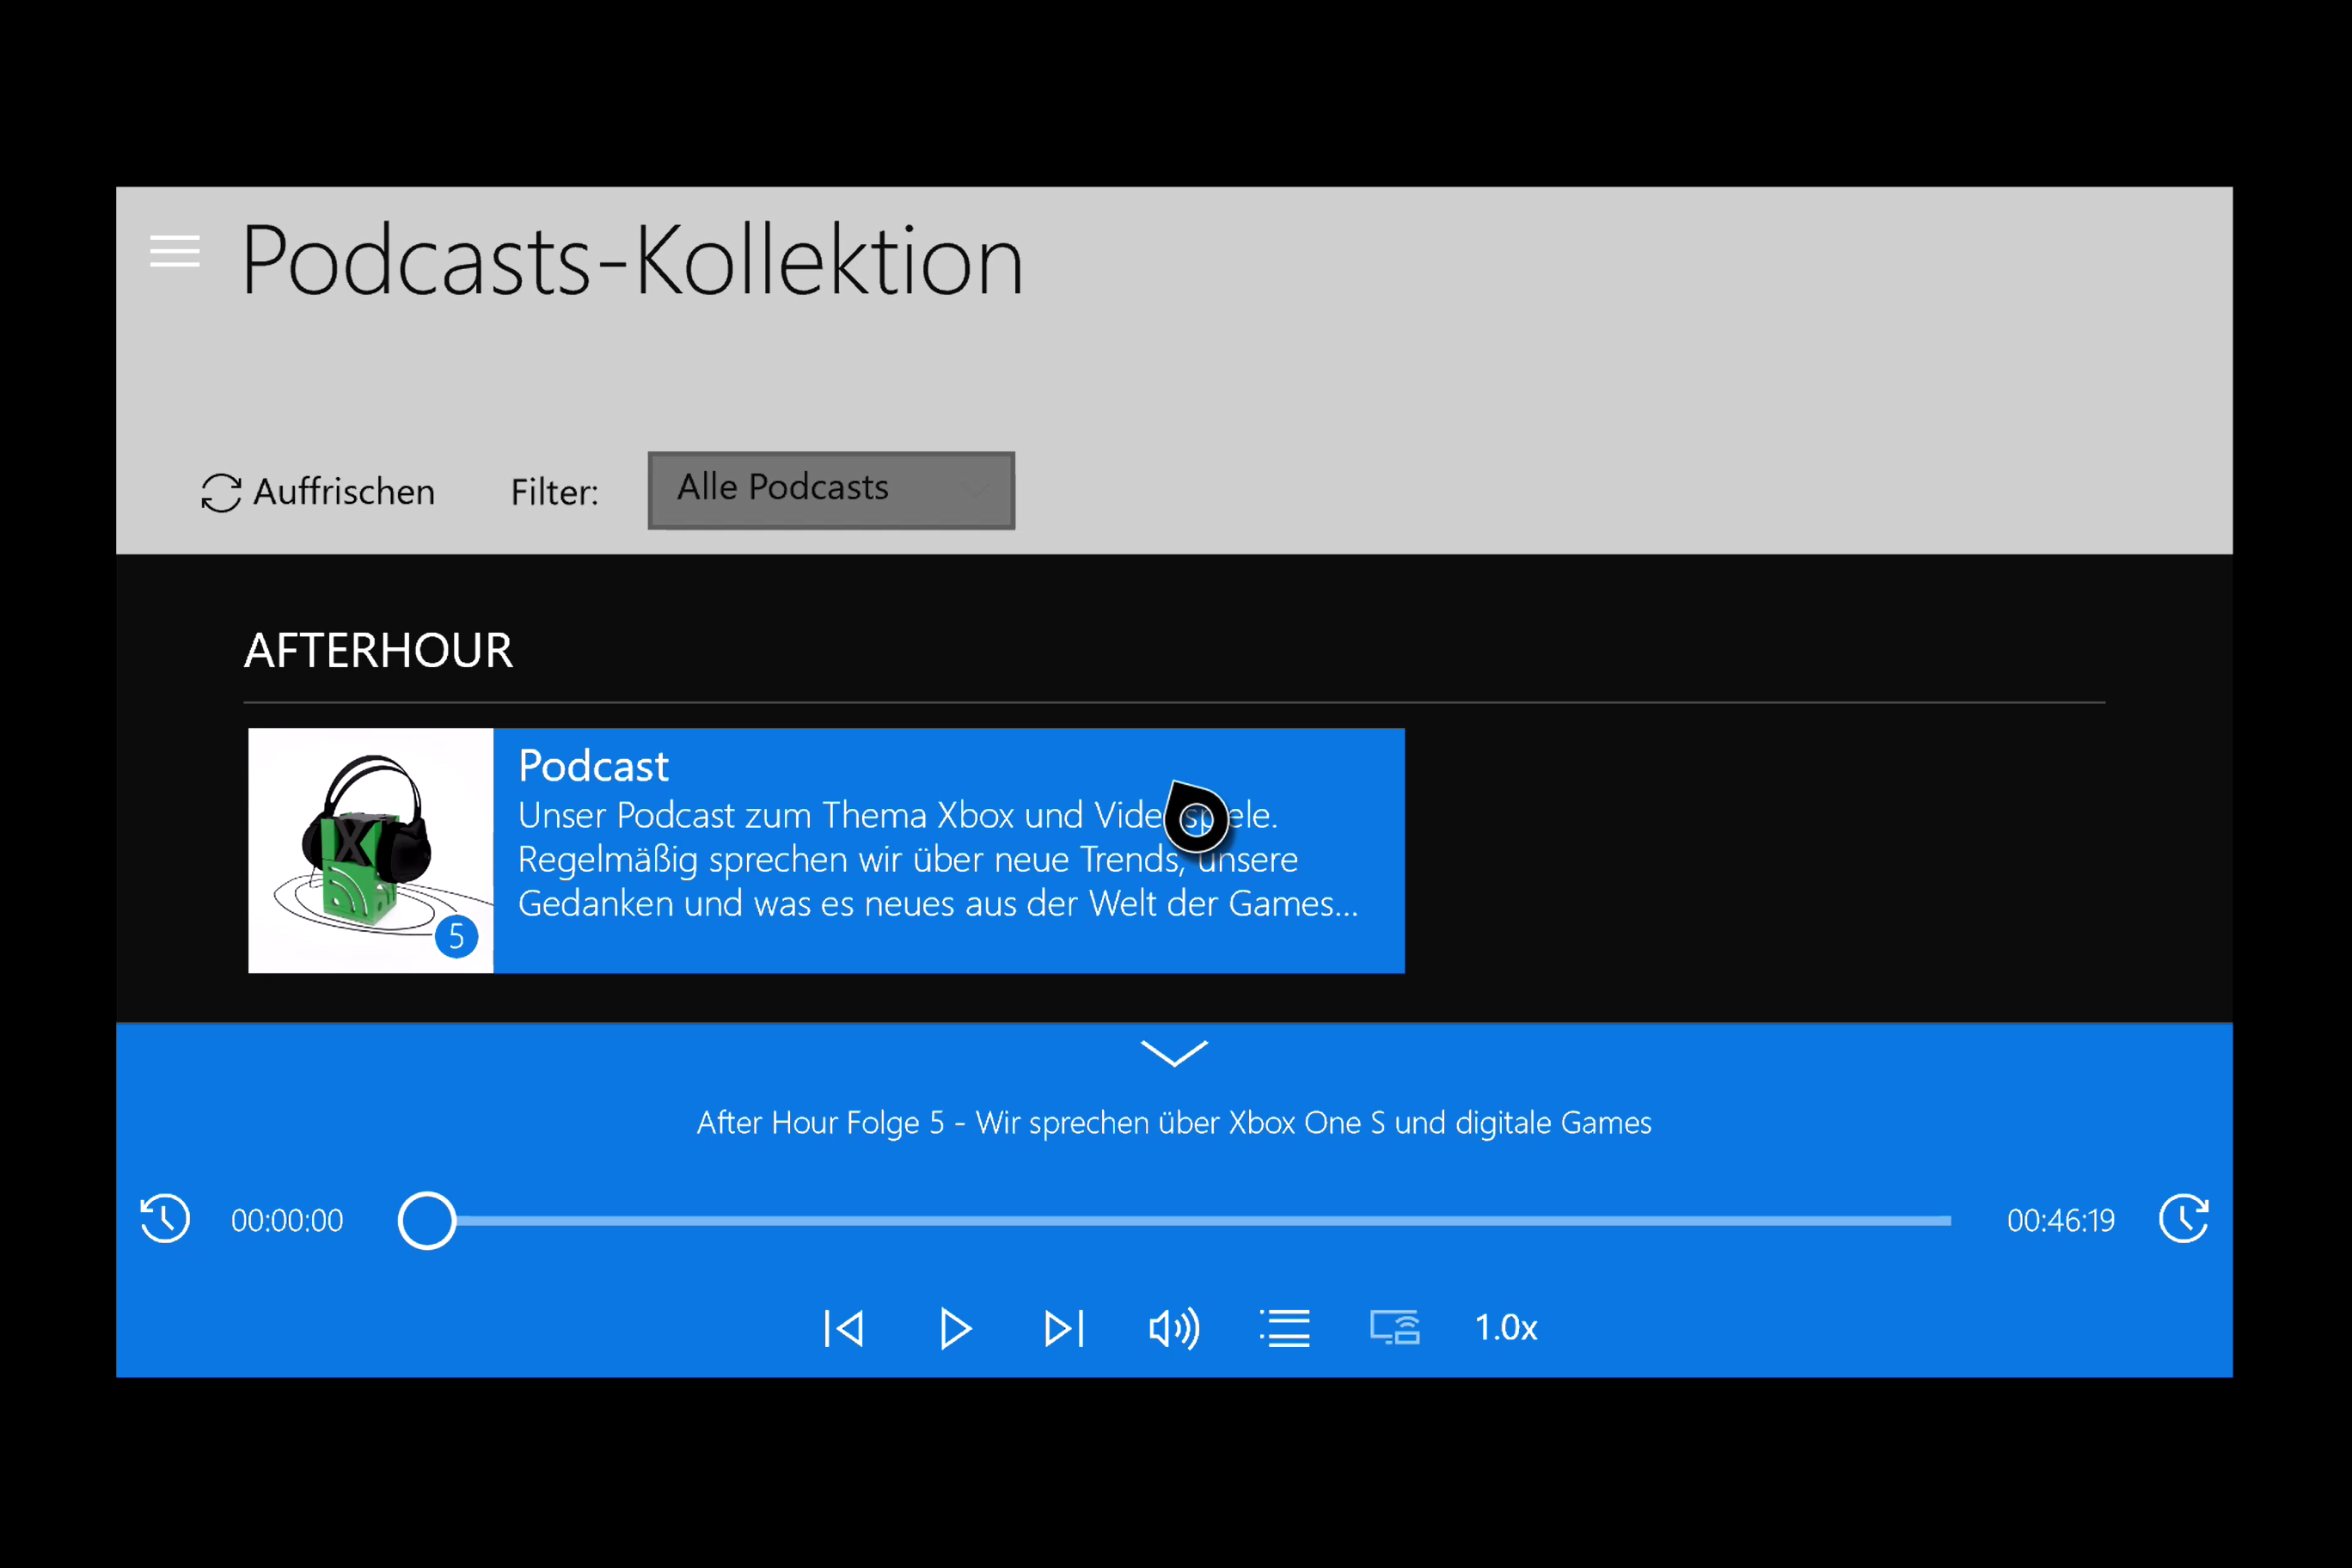Screen dimensions: 2352x1568
Task: Open the volume control icon
Action: tap(1173, 1328)
